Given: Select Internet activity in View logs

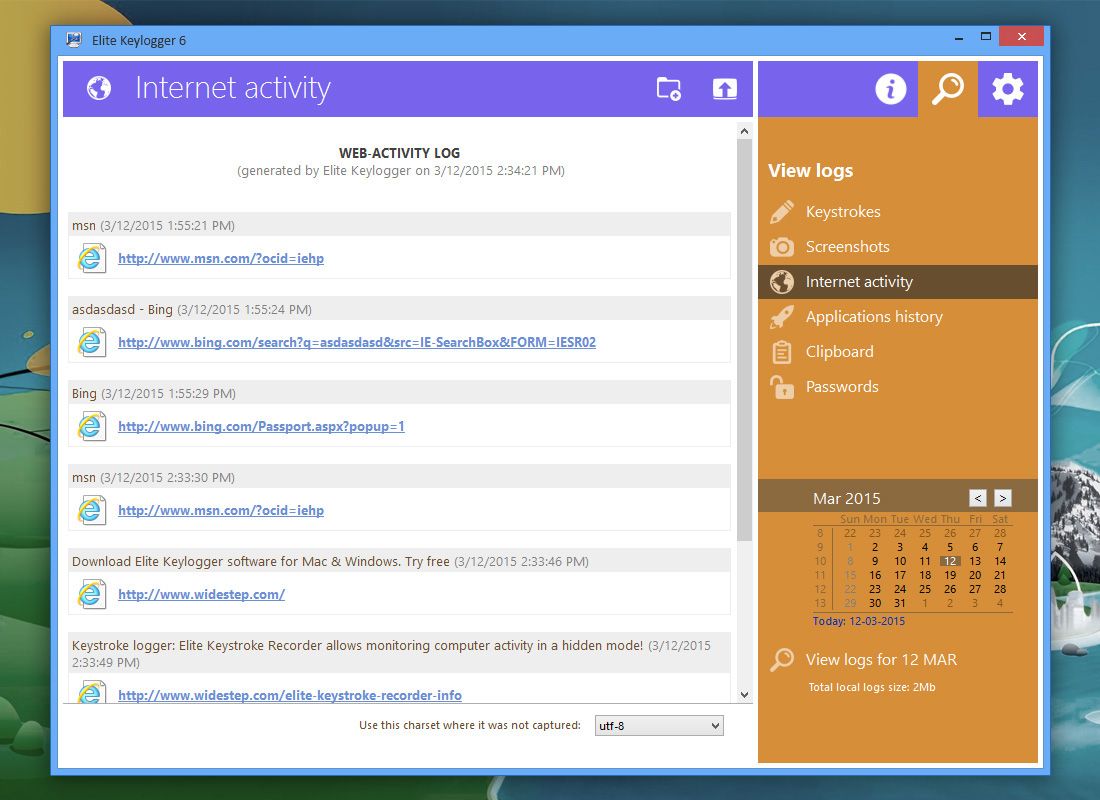Looking at the screenshot, I should pos(898,282).
